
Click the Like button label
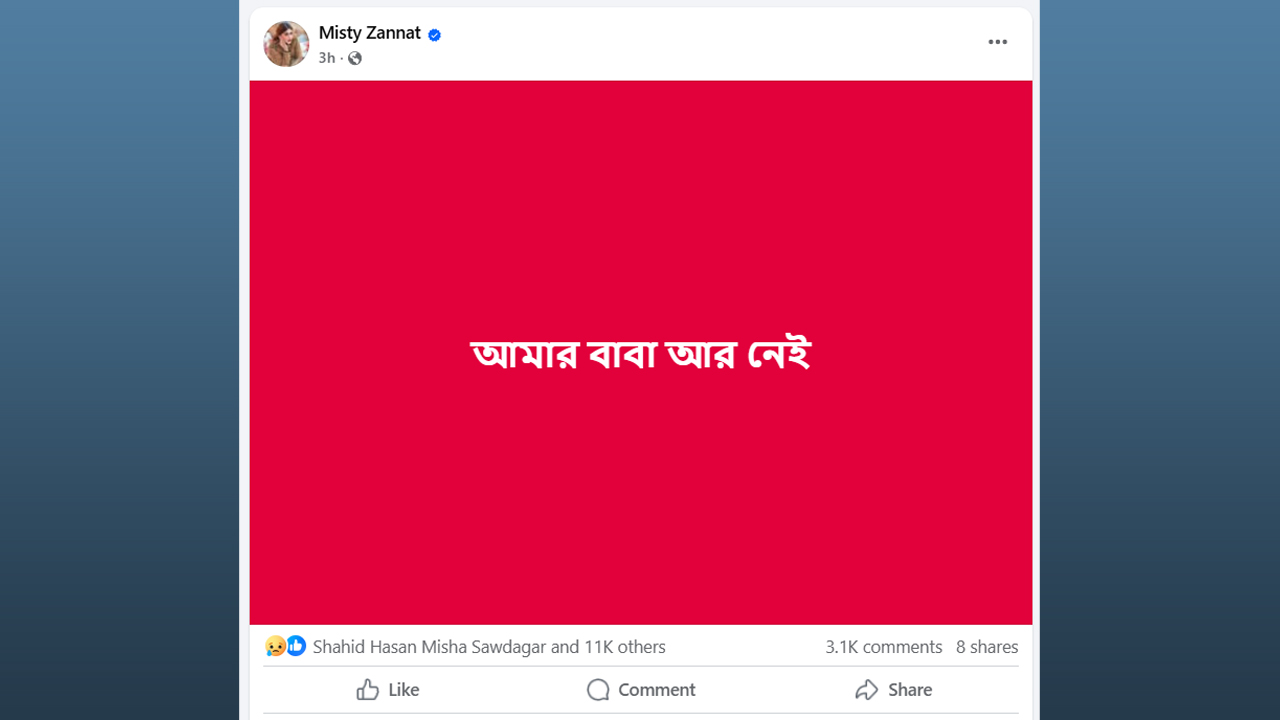tap(403, 690)
